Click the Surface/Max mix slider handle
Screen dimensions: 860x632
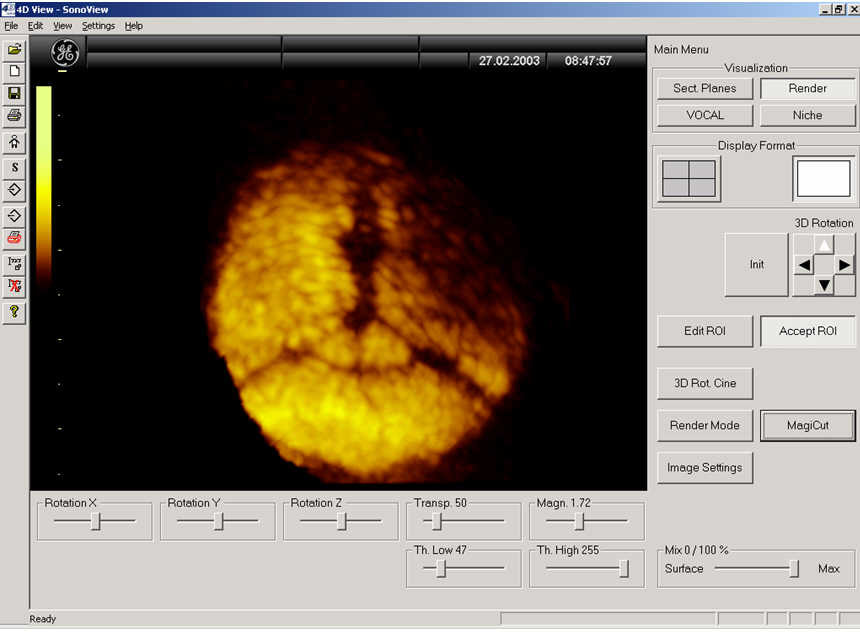(794, 569)
